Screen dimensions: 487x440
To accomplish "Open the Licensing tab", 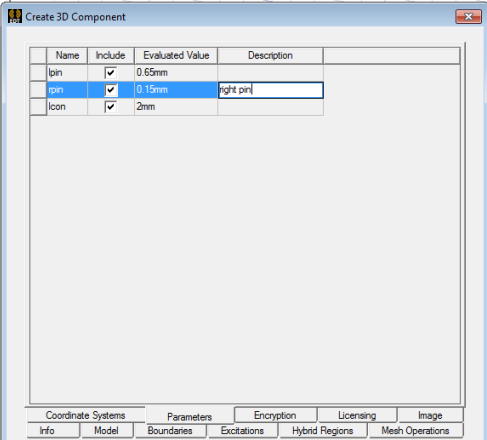I will (357, 415).
